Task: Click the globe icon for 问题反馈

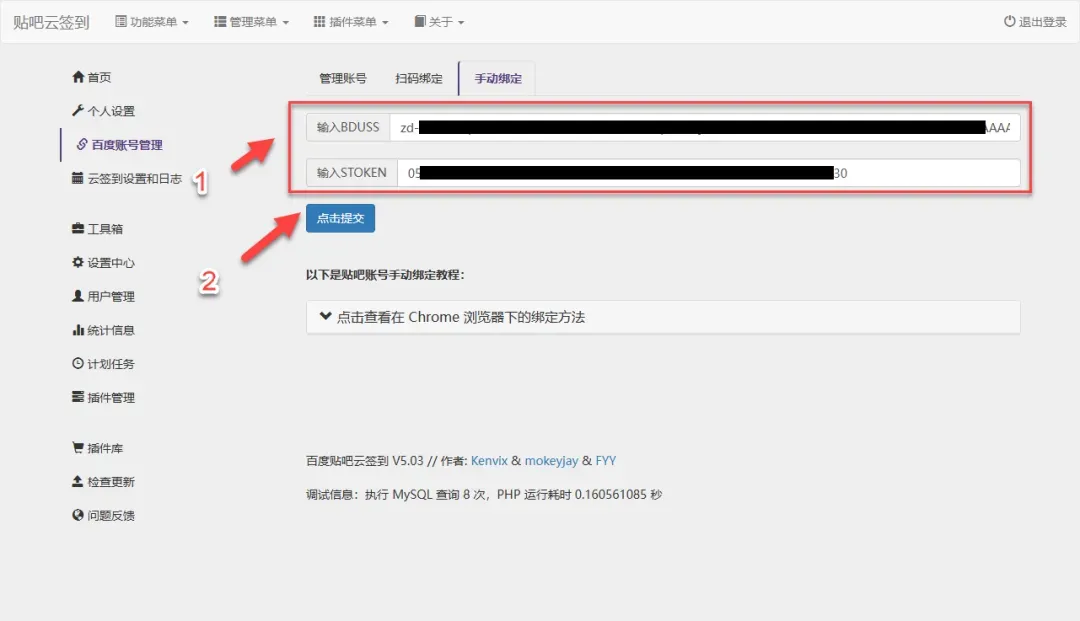Action: point(78,515)
